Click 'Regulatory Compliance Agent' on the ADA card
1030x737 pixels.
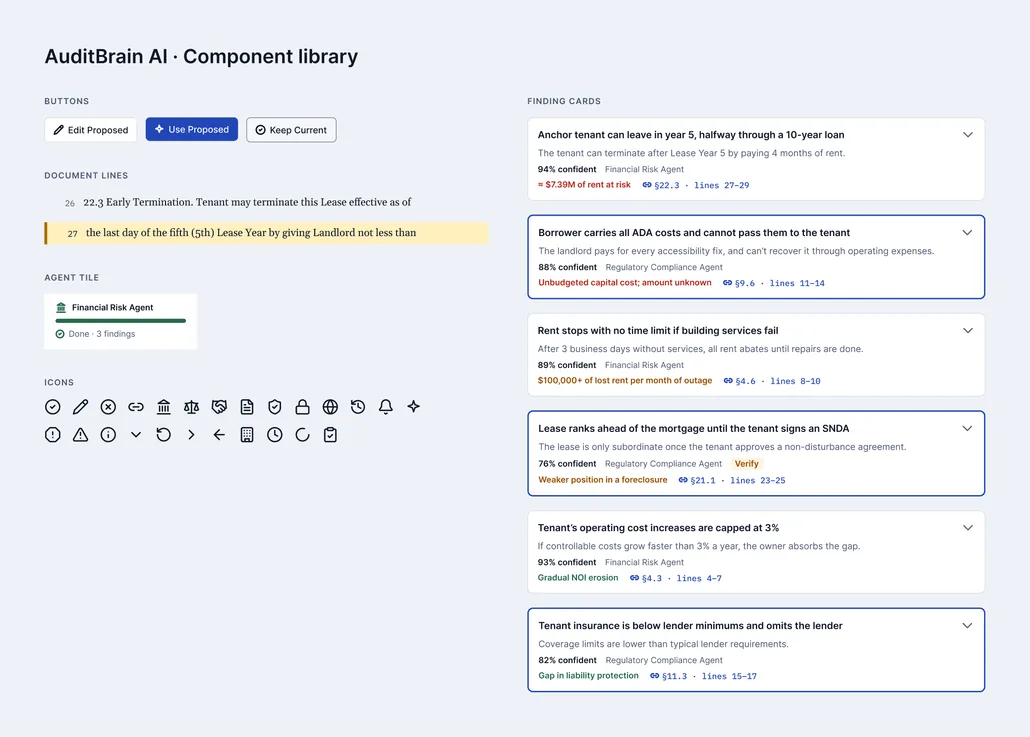663,267
